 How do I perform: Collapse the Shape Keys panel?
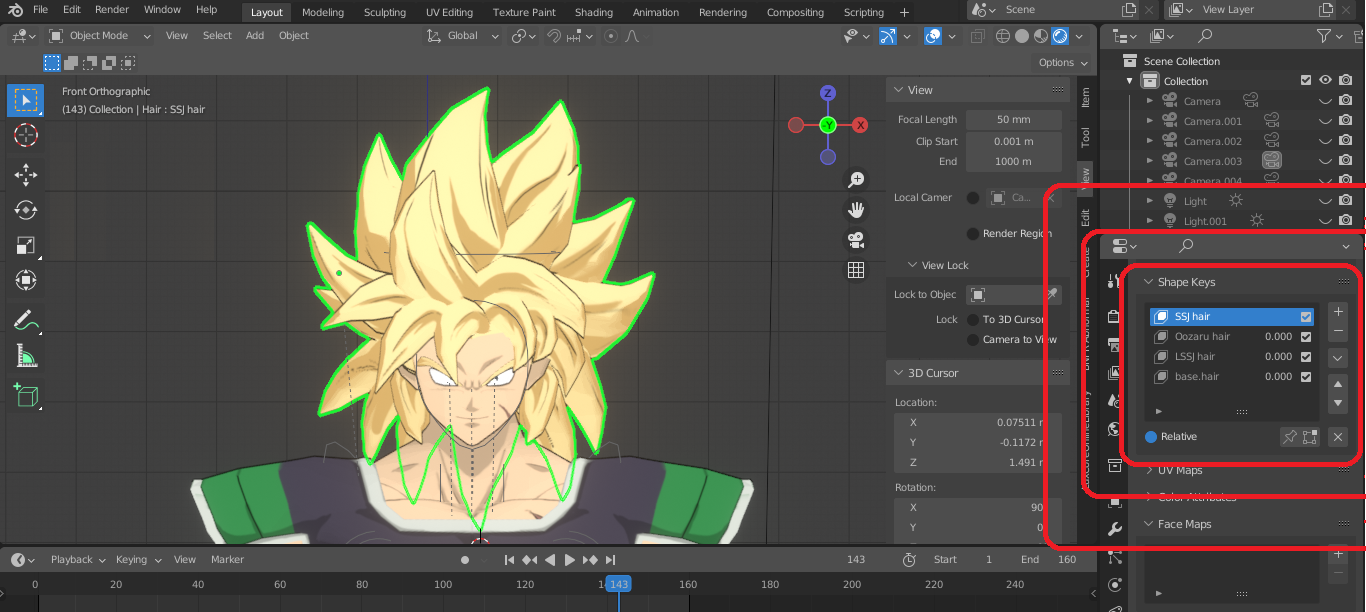point(1150,282)
